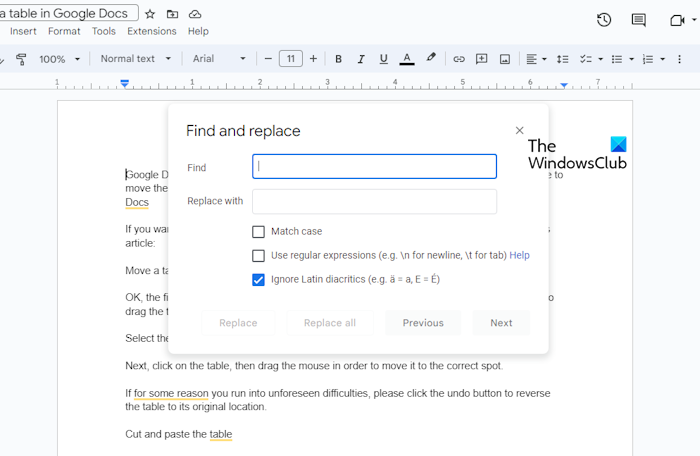Enable Use regular expressions checkbox
The height and width of the screenshot is (456, 700).
[259, 256]
